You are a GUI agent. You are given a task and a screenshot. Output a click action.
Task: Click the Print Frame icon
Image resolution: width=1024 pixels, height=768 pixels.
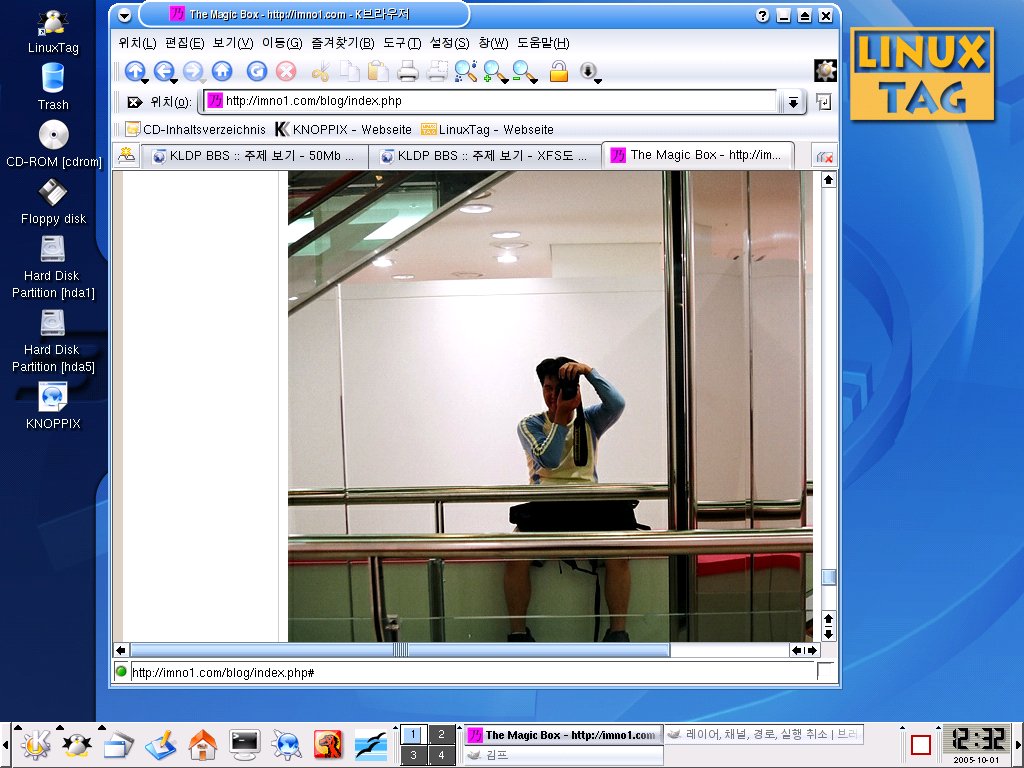437,71
